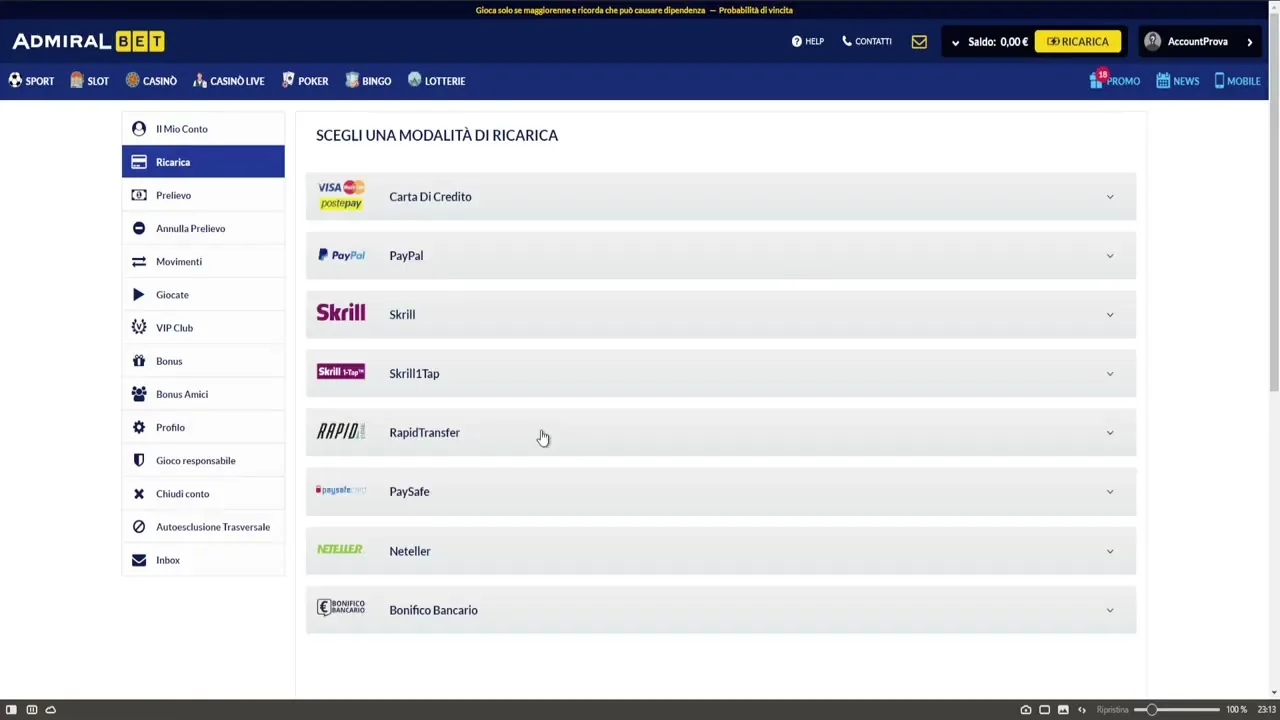Click the Sport soccer ball icon

click(x=15, y=80)
